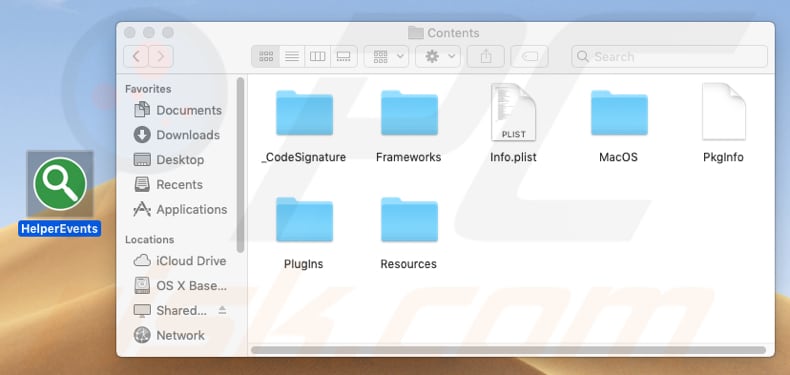Click the horizontal scrollbar at window bottom
Viewport: 790px width, 375px height.
coord(508,350)
